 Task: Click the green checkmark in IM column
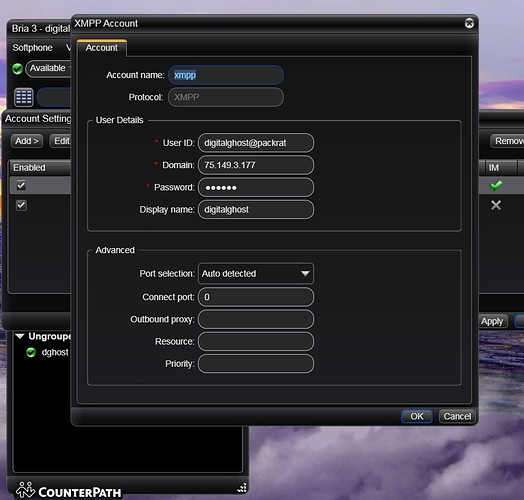point(496,185)
